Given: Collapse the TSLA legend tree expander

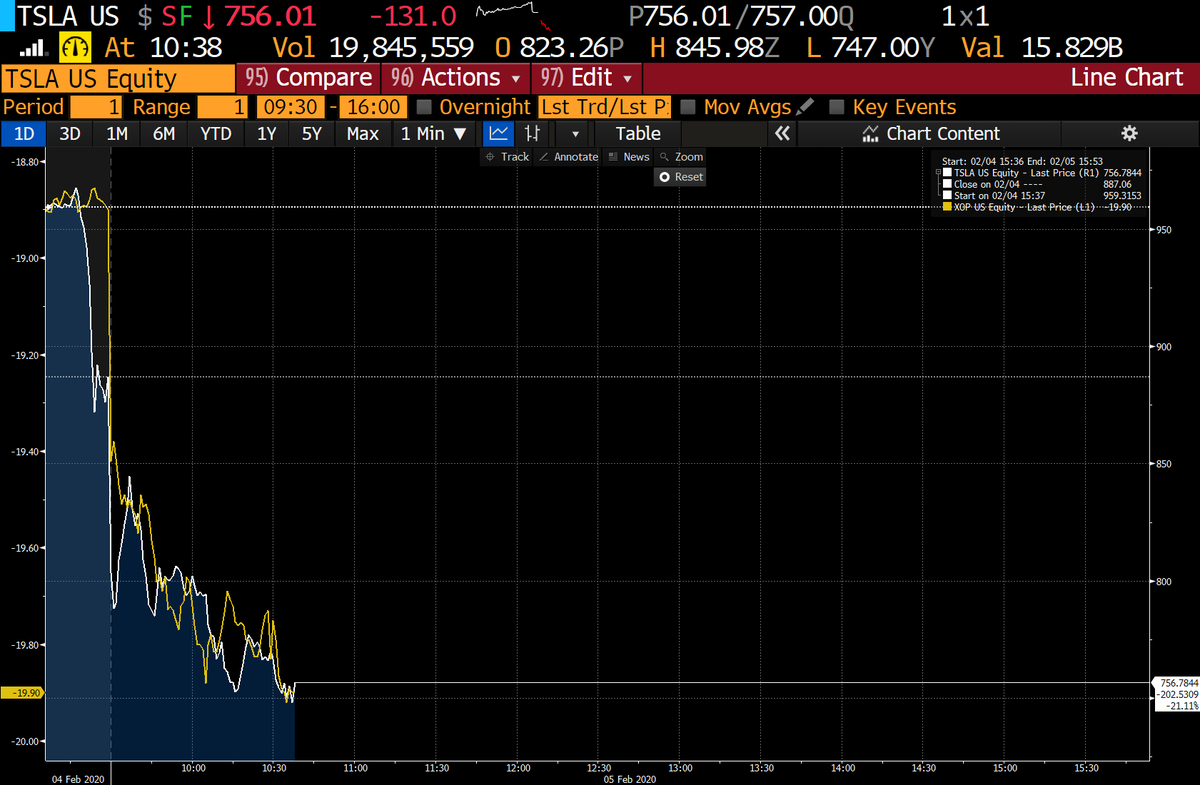Looking at the screenshot, I should 938,173.
